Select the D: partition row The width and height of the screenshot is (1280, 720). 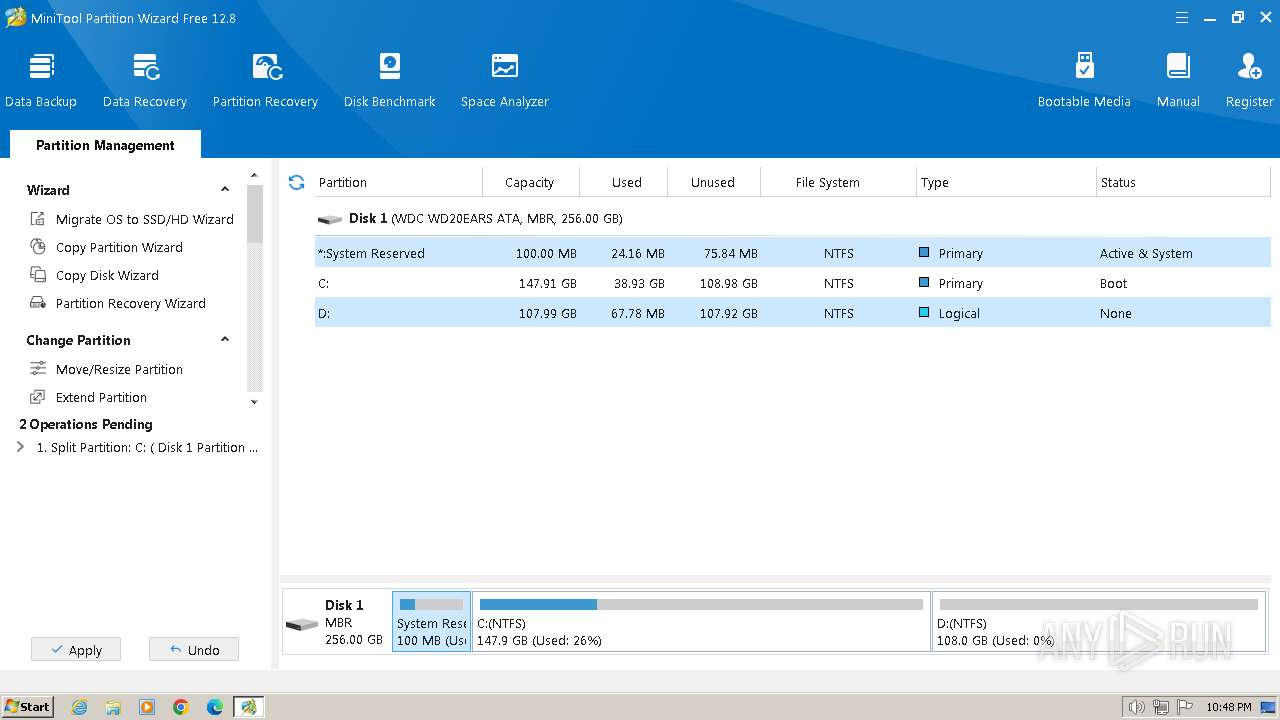(x=792, y=313)
